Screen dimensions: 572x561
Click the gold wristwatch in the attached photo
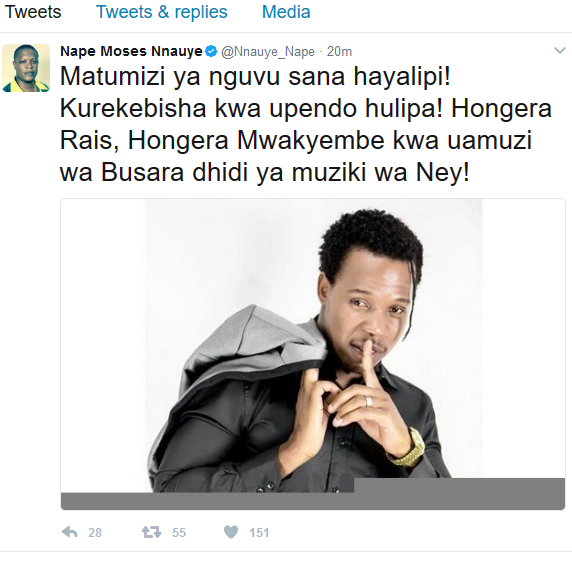[408, 448]
